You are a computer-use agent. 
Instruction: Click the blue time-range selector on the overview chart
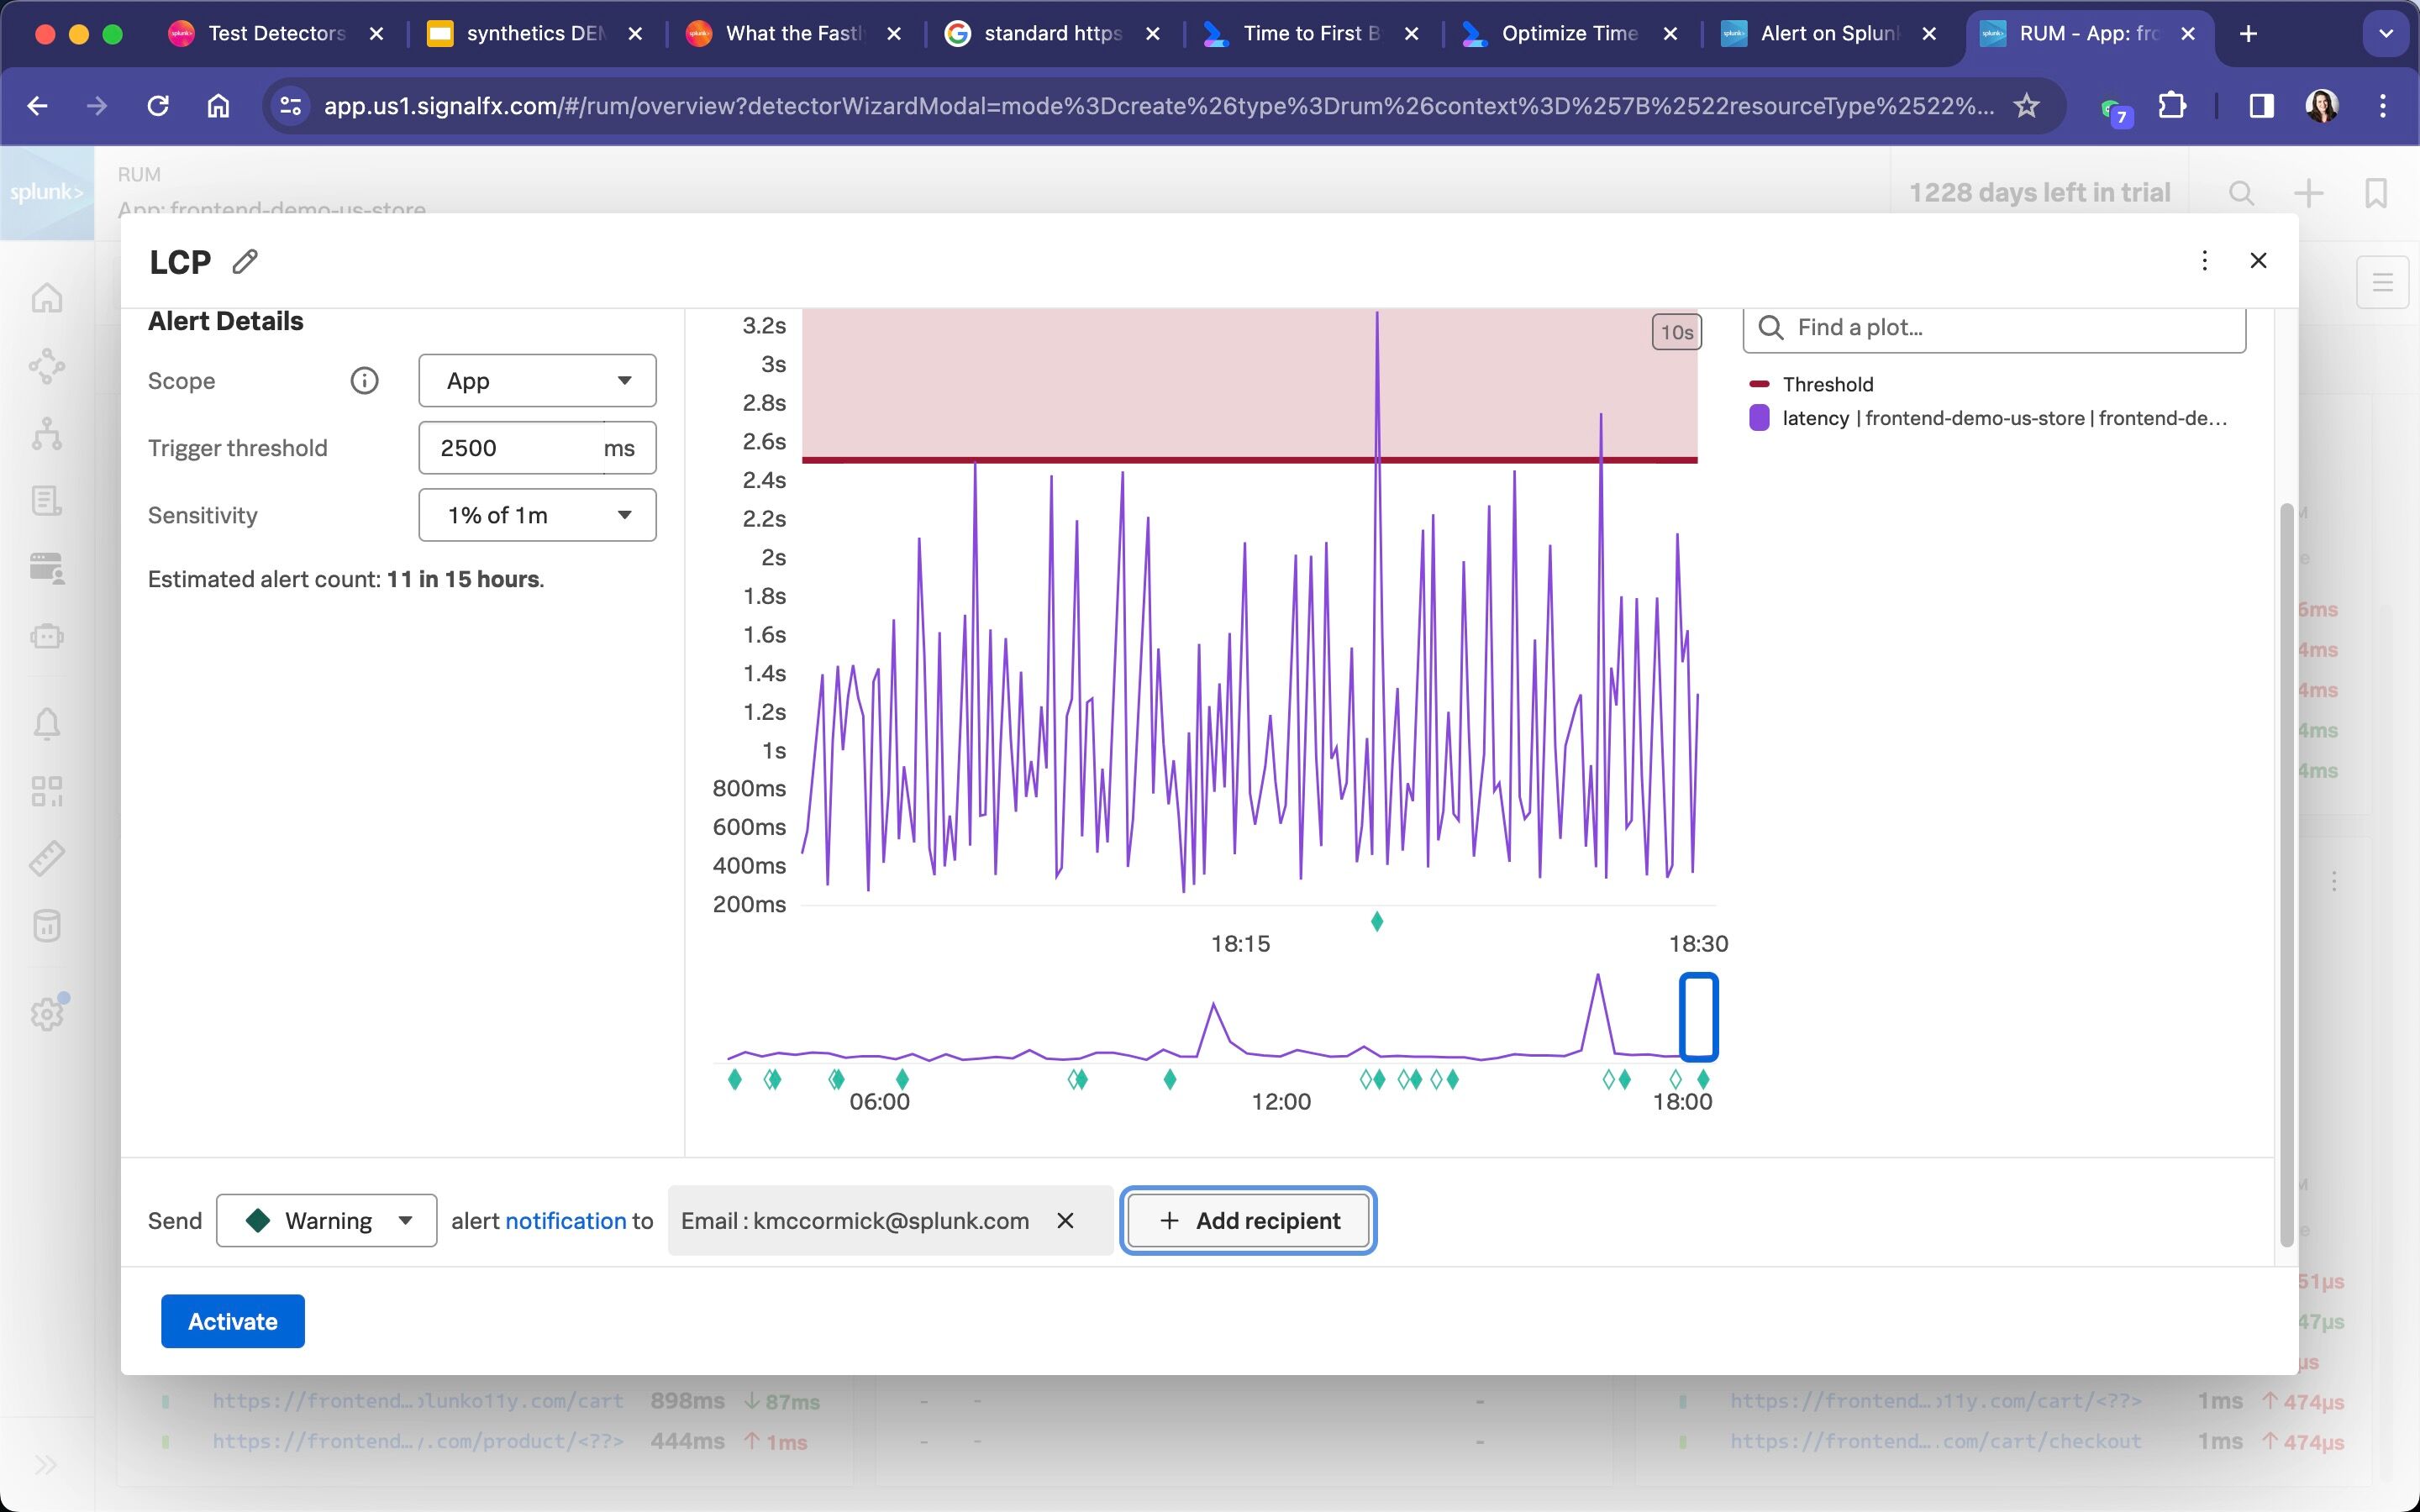1698,1017
